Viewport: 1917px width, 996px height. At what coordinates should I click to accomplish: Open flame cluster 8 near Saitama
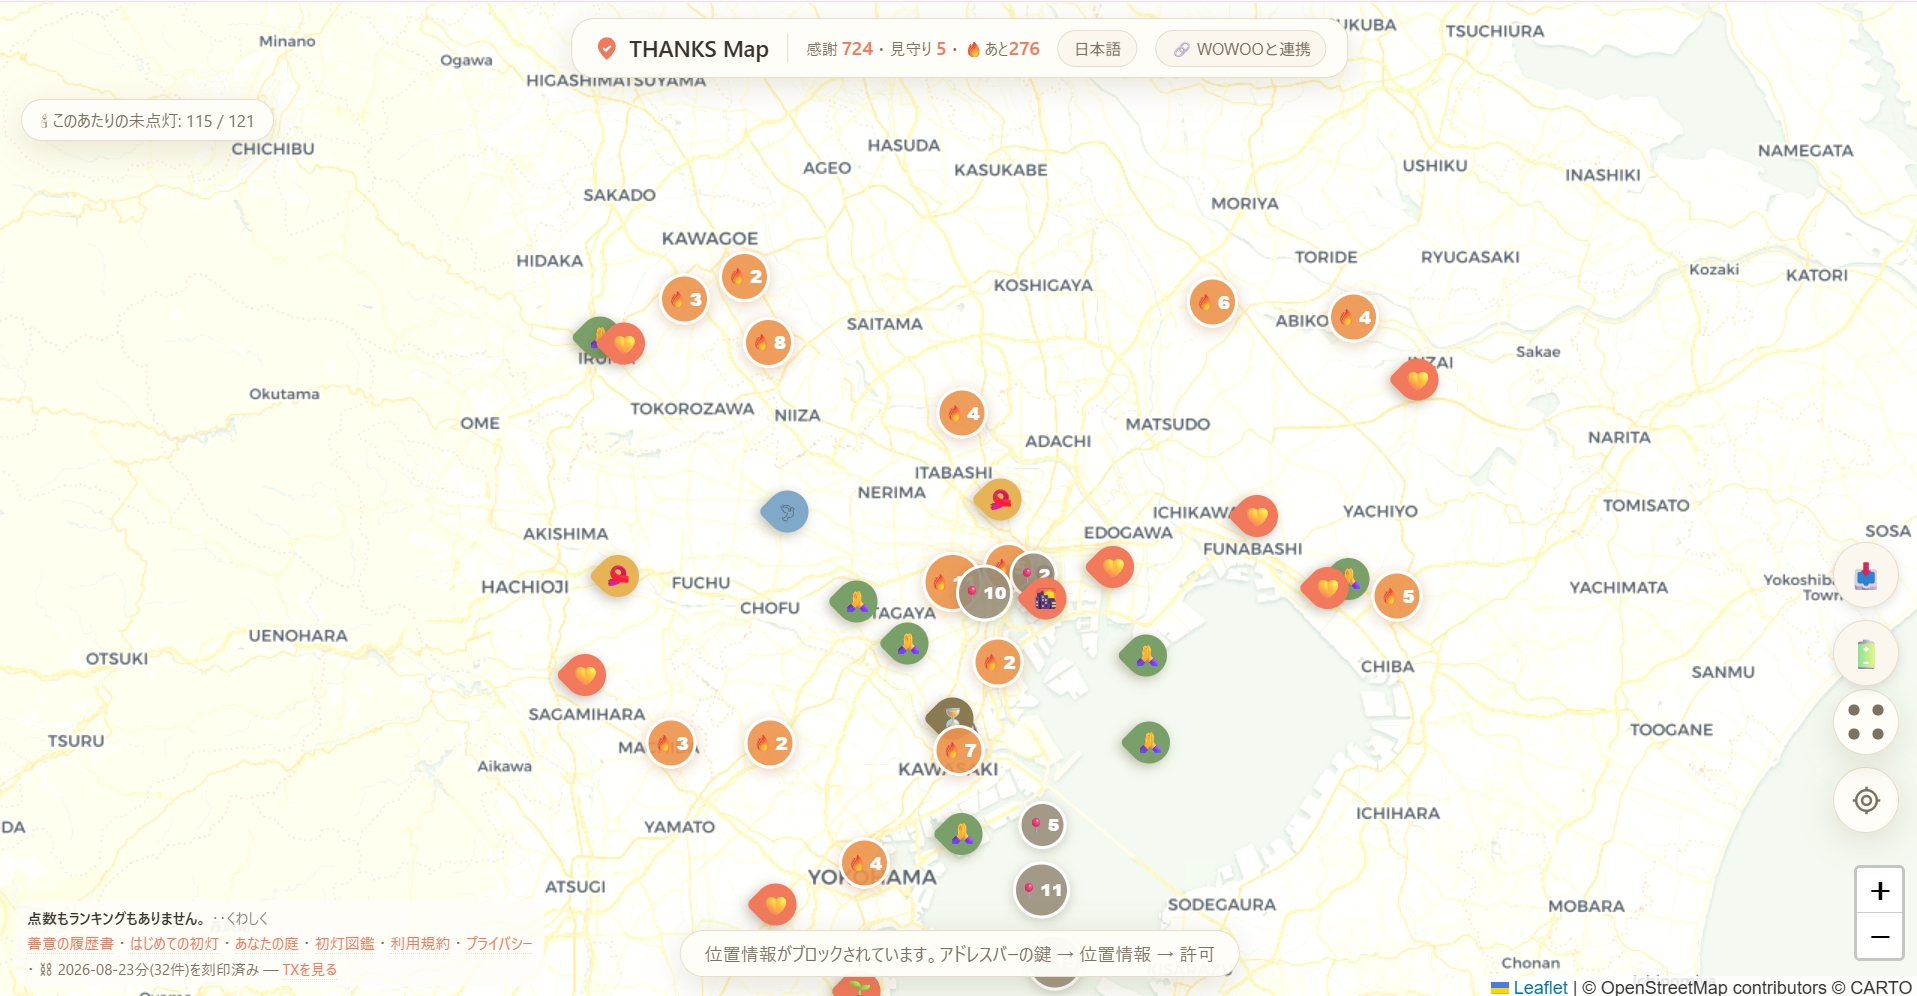point(768,343)
